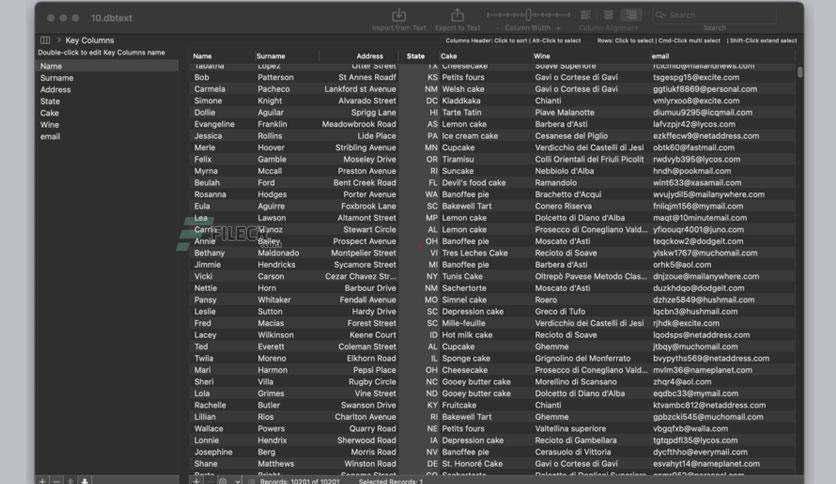Select email in the Key Columns list
This screenshot has width=836, height=484.
pos(107,136)
